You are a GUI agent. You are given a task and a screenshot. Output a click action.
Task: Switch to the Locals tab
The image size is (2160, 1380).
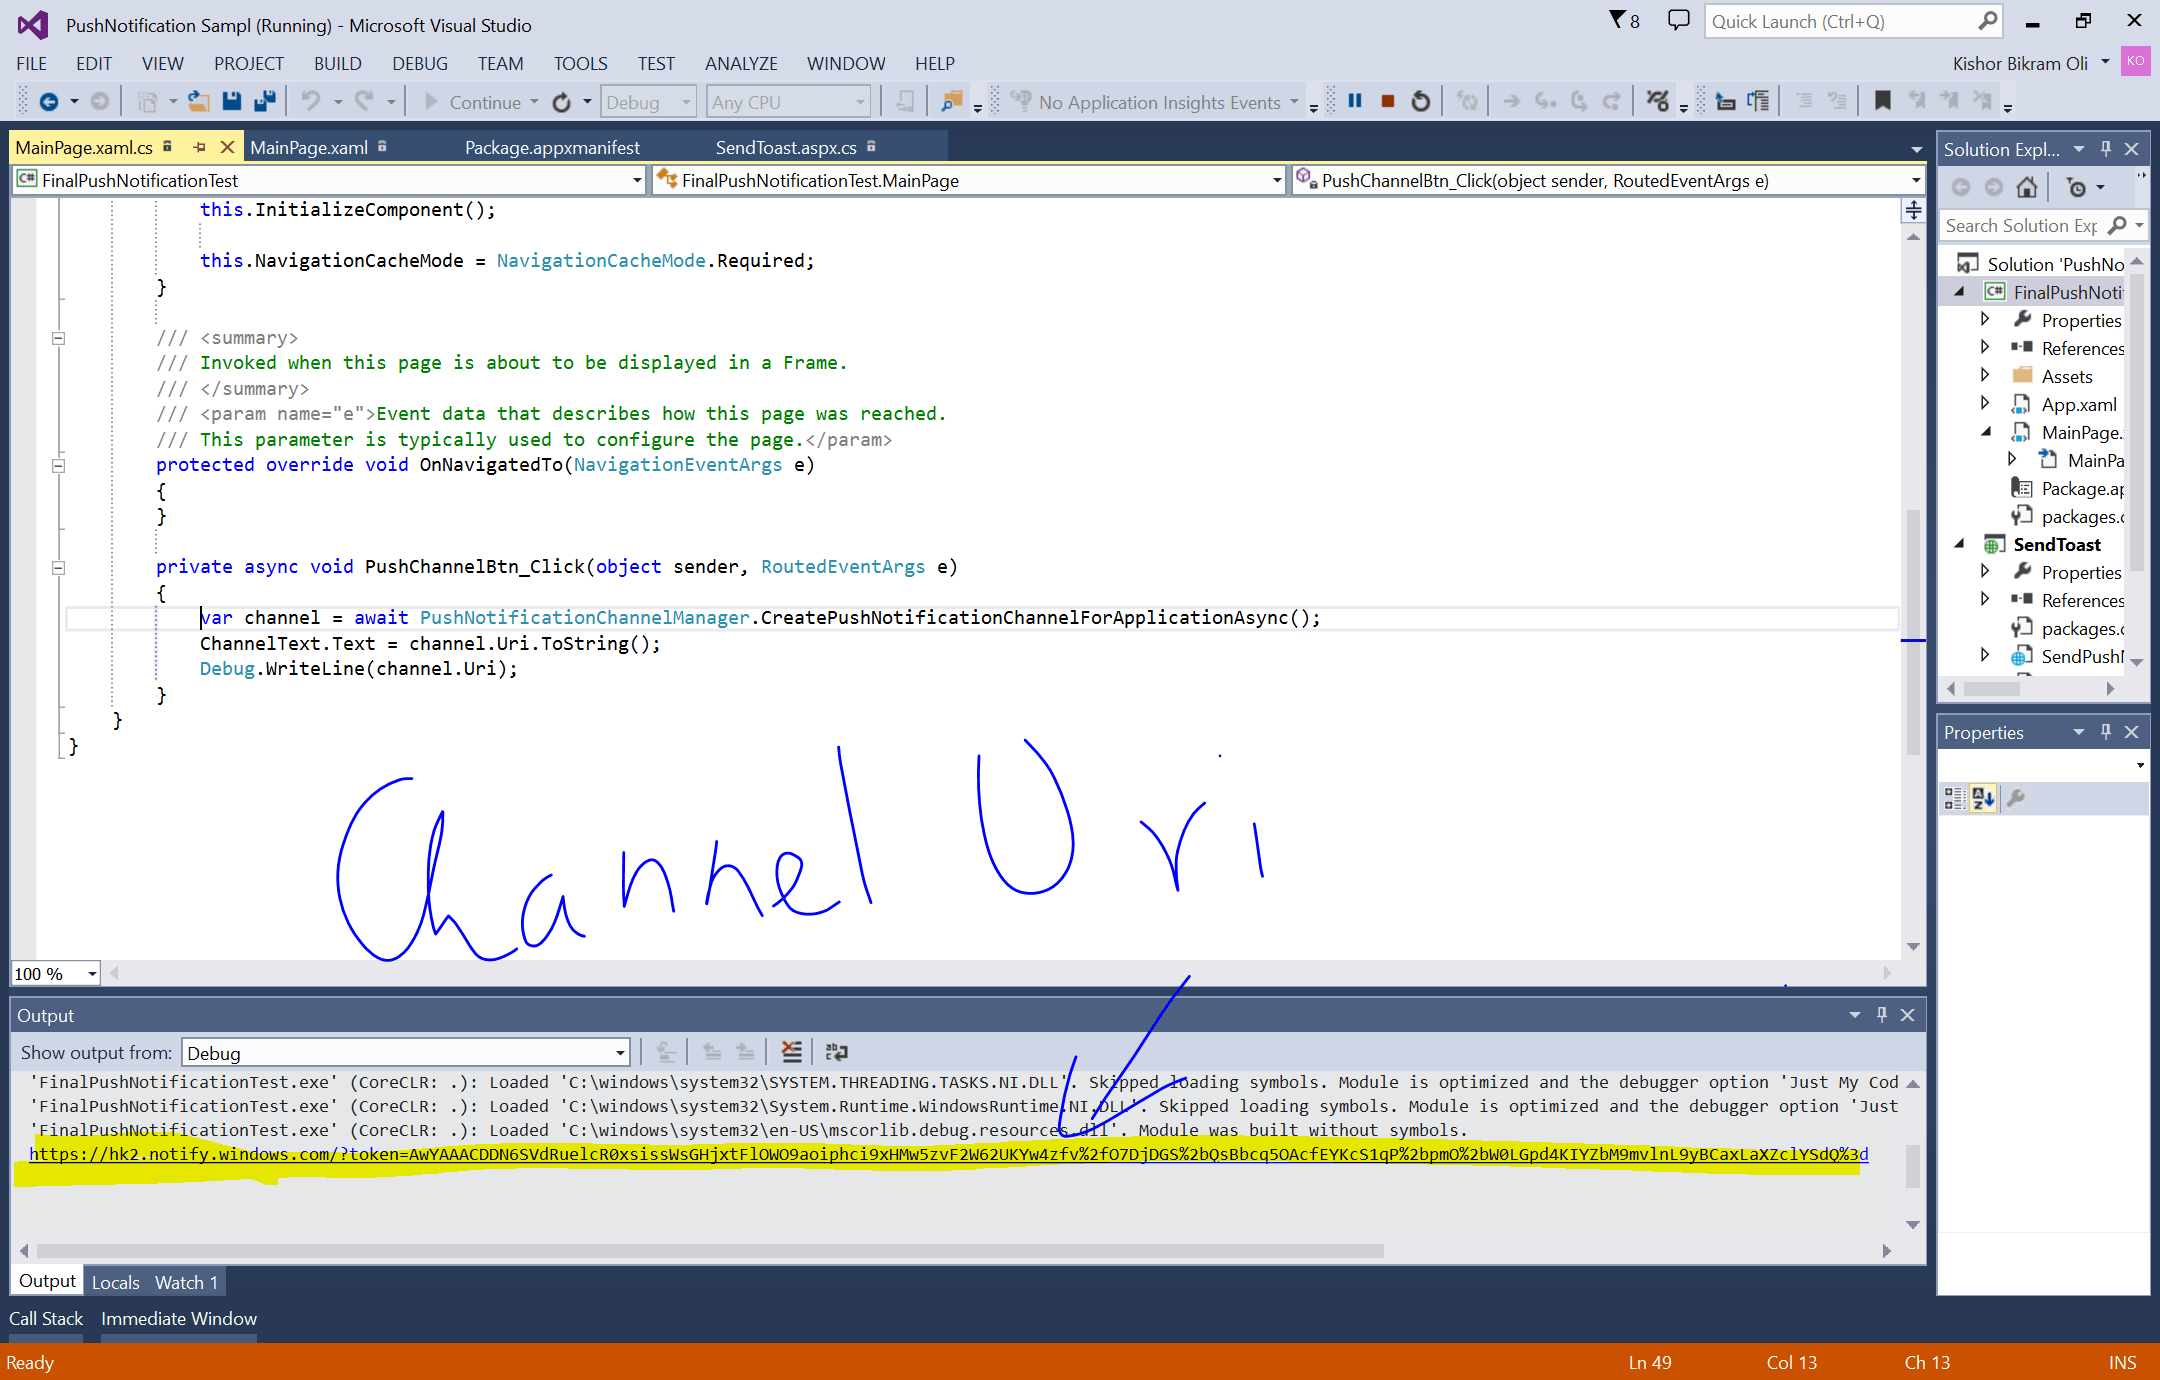point(116,1282)
